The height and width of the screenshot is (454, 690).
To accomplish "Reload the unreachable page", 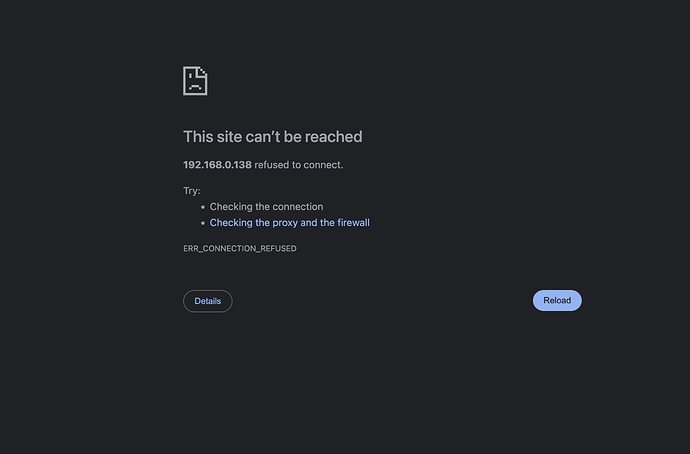I will pyautogui.click(x=557, y=300).
